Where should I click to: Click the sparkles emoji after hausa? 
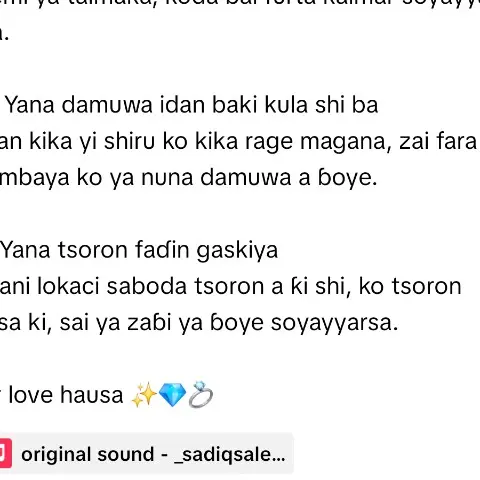click(x=144, y=395)
